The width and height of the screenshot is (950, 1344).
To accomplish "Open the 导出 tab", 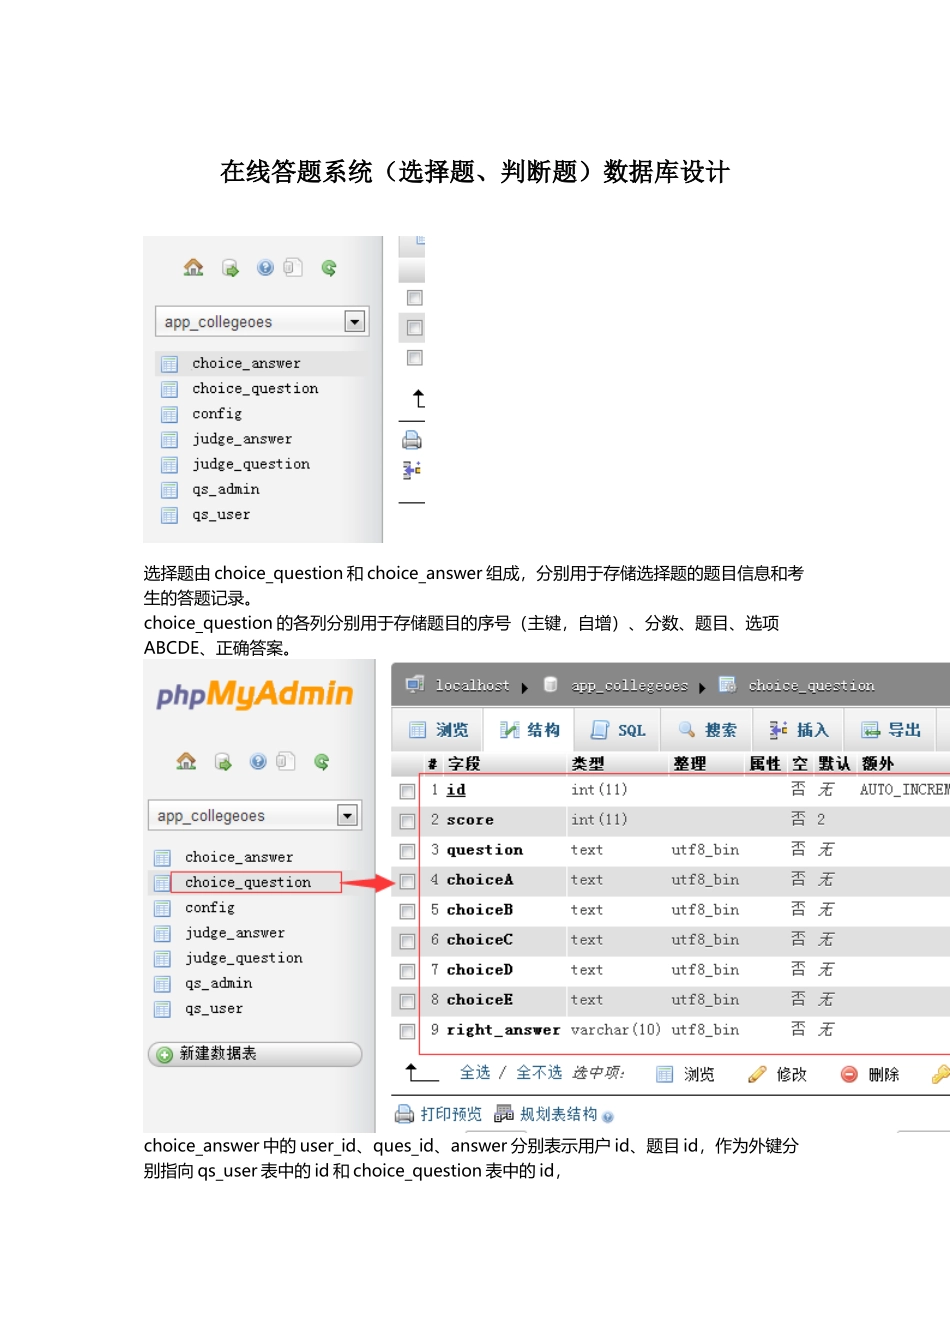I will click(x=890, y=730).
